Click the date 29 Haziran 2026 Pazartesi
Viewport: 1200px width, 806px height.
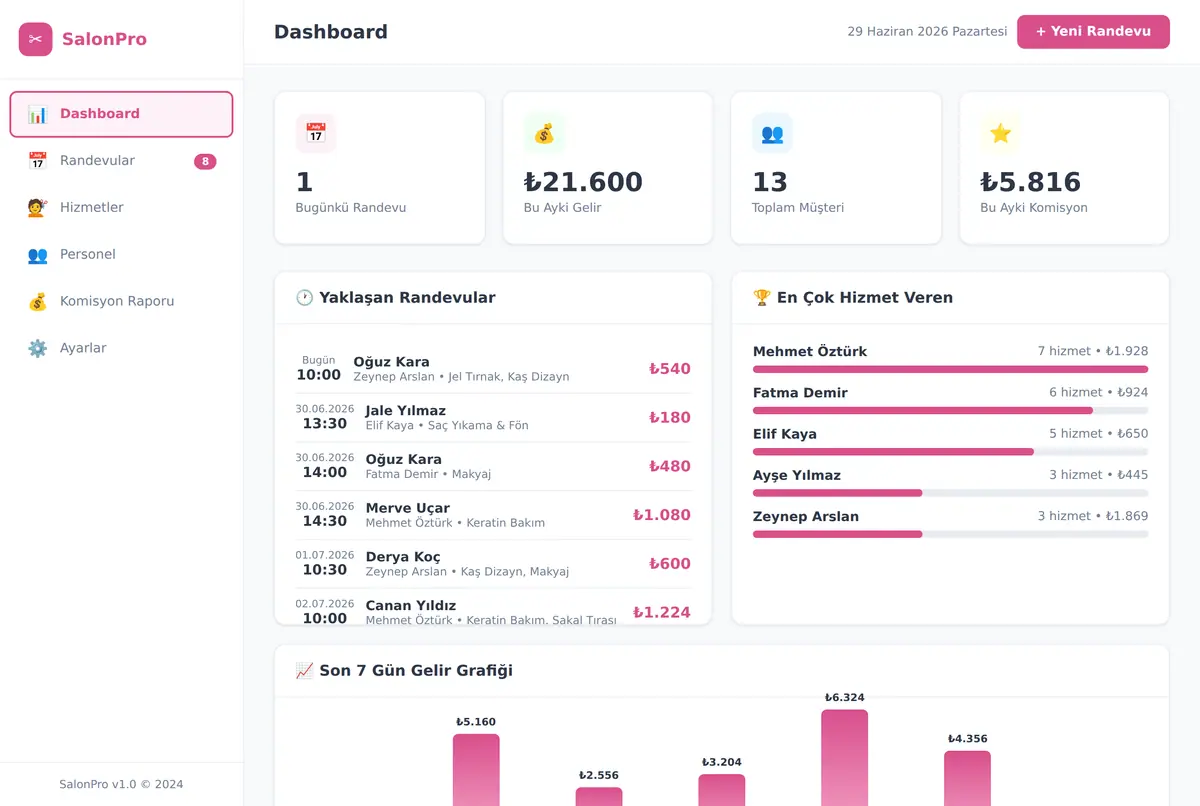pos(927,32)
